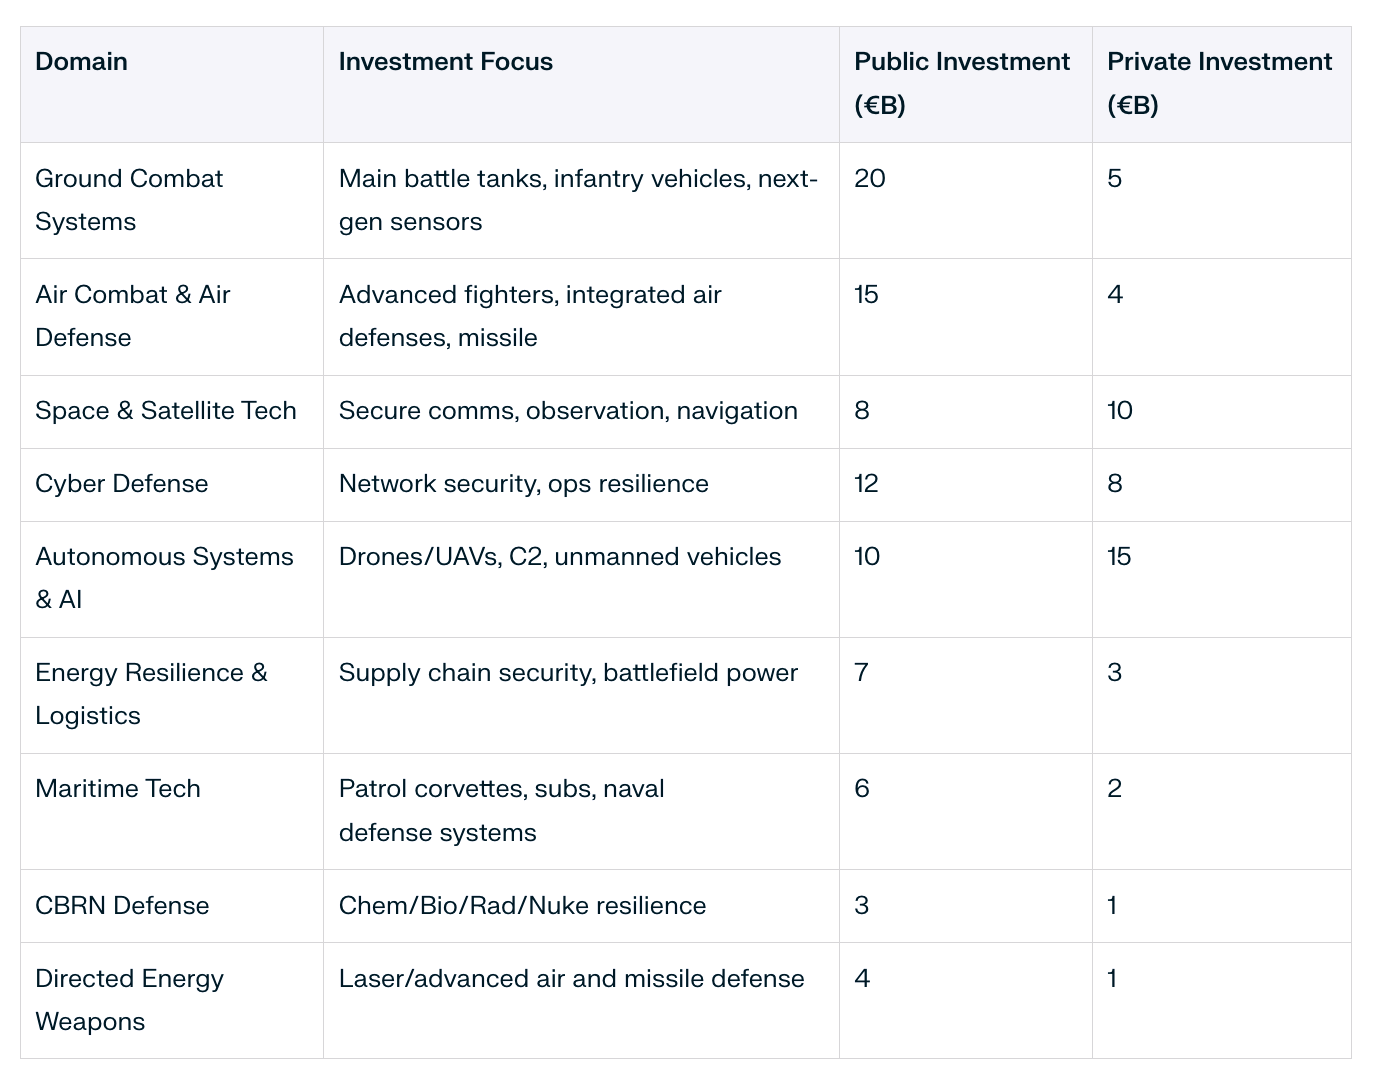Click the Autonomous Systems & AI cell
The width and height of the screenshot is (1384, 1080).
click(x=164, y=578)
